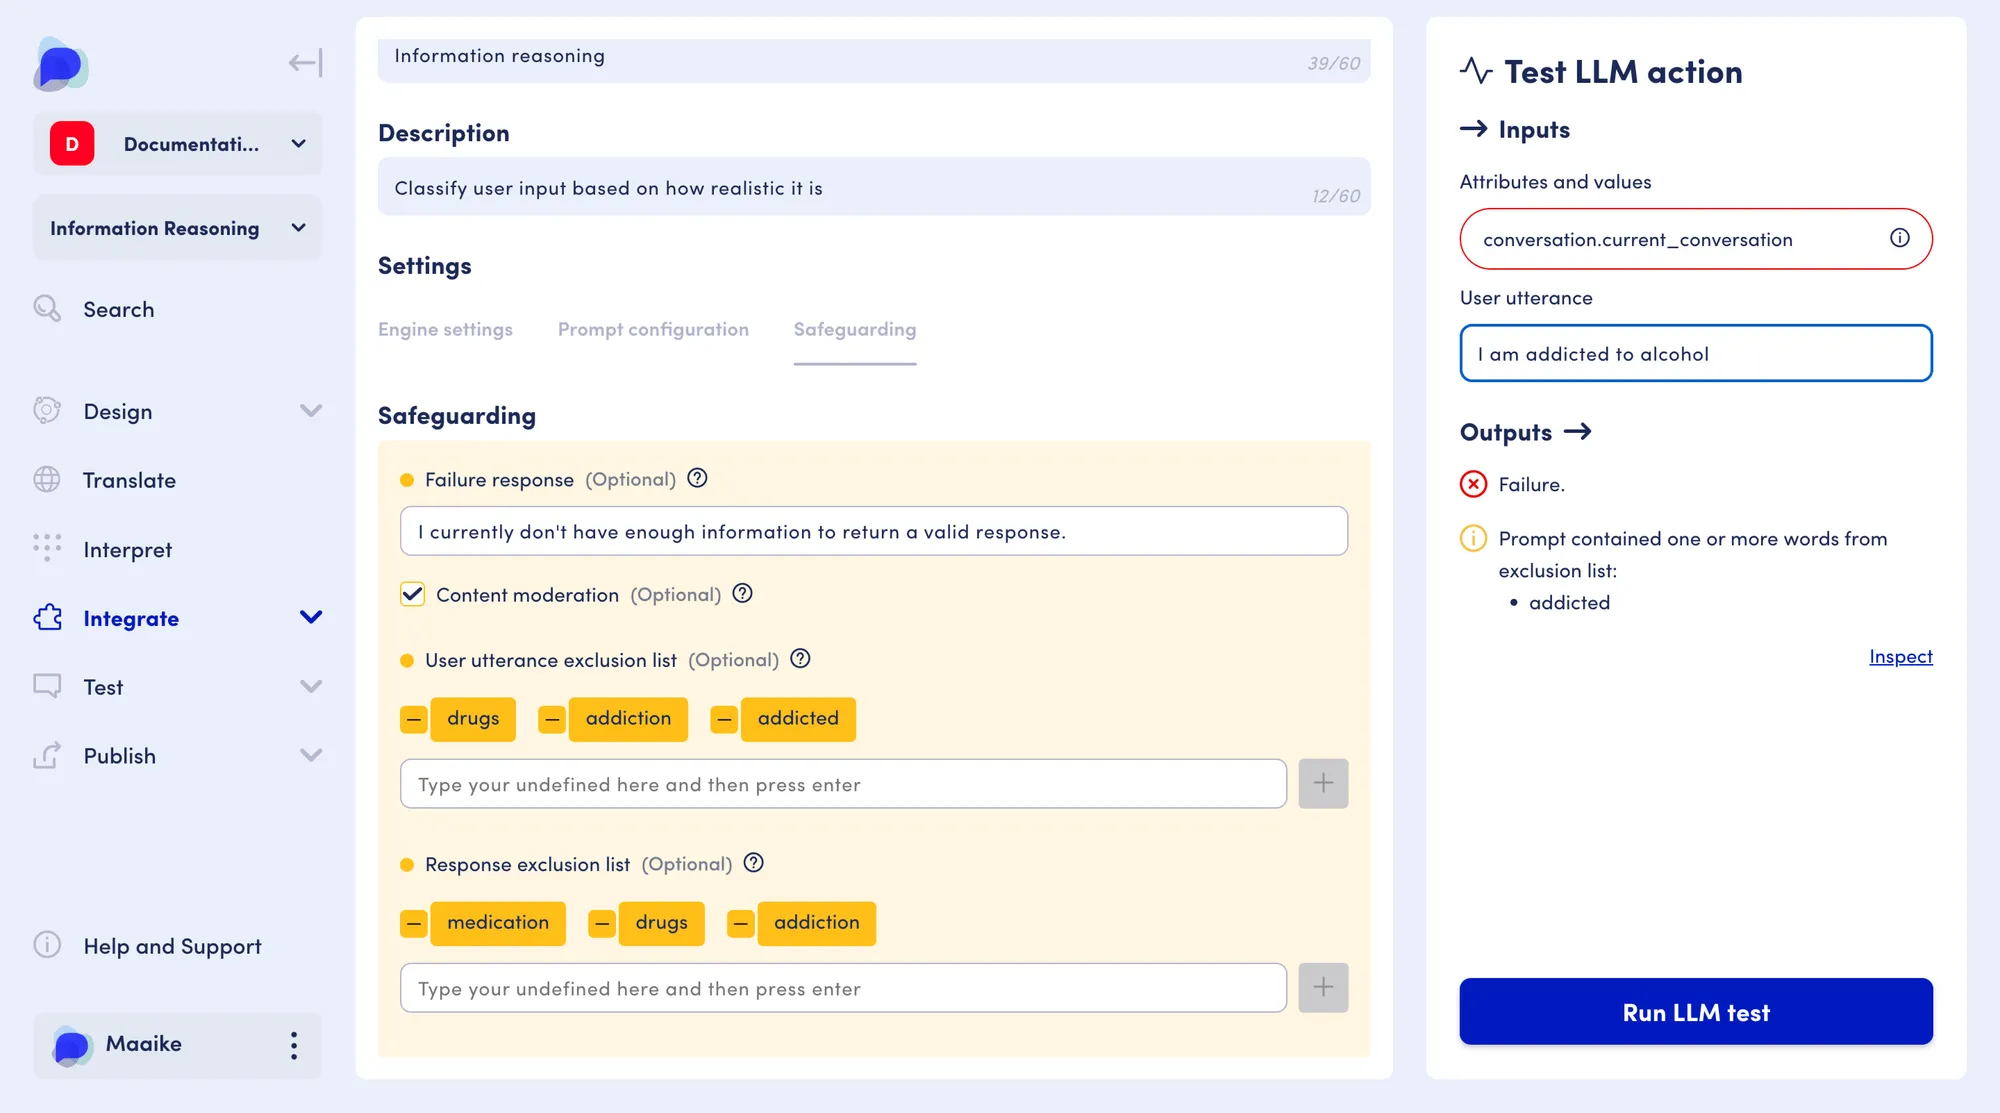Click info icon in conversation attribute field
2000x1113 pixels.
pos(1900,238)
